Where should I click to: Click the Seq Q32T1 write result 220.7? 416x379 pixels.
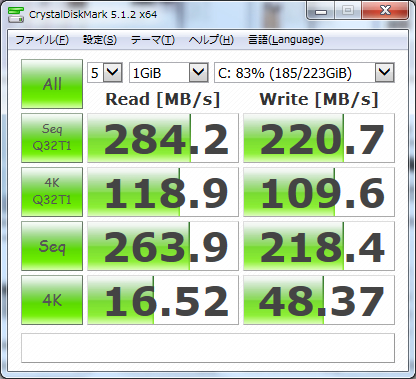(319, 138)
